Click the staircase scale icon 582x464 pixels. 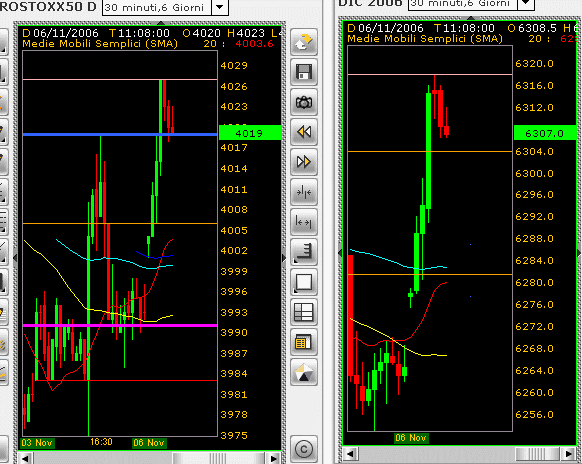click(304, 252)
